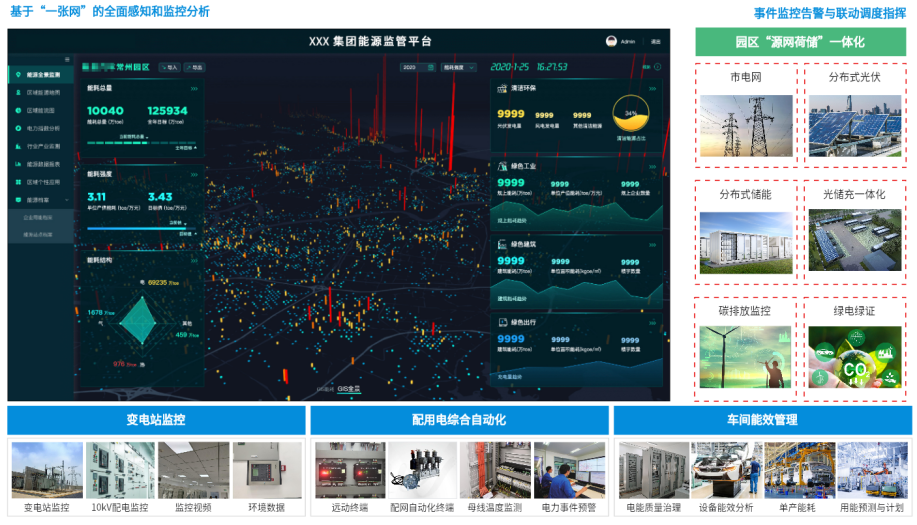Expand the 绿色建筑 card arrows
The image size is (917, 525).
(652, 245)
